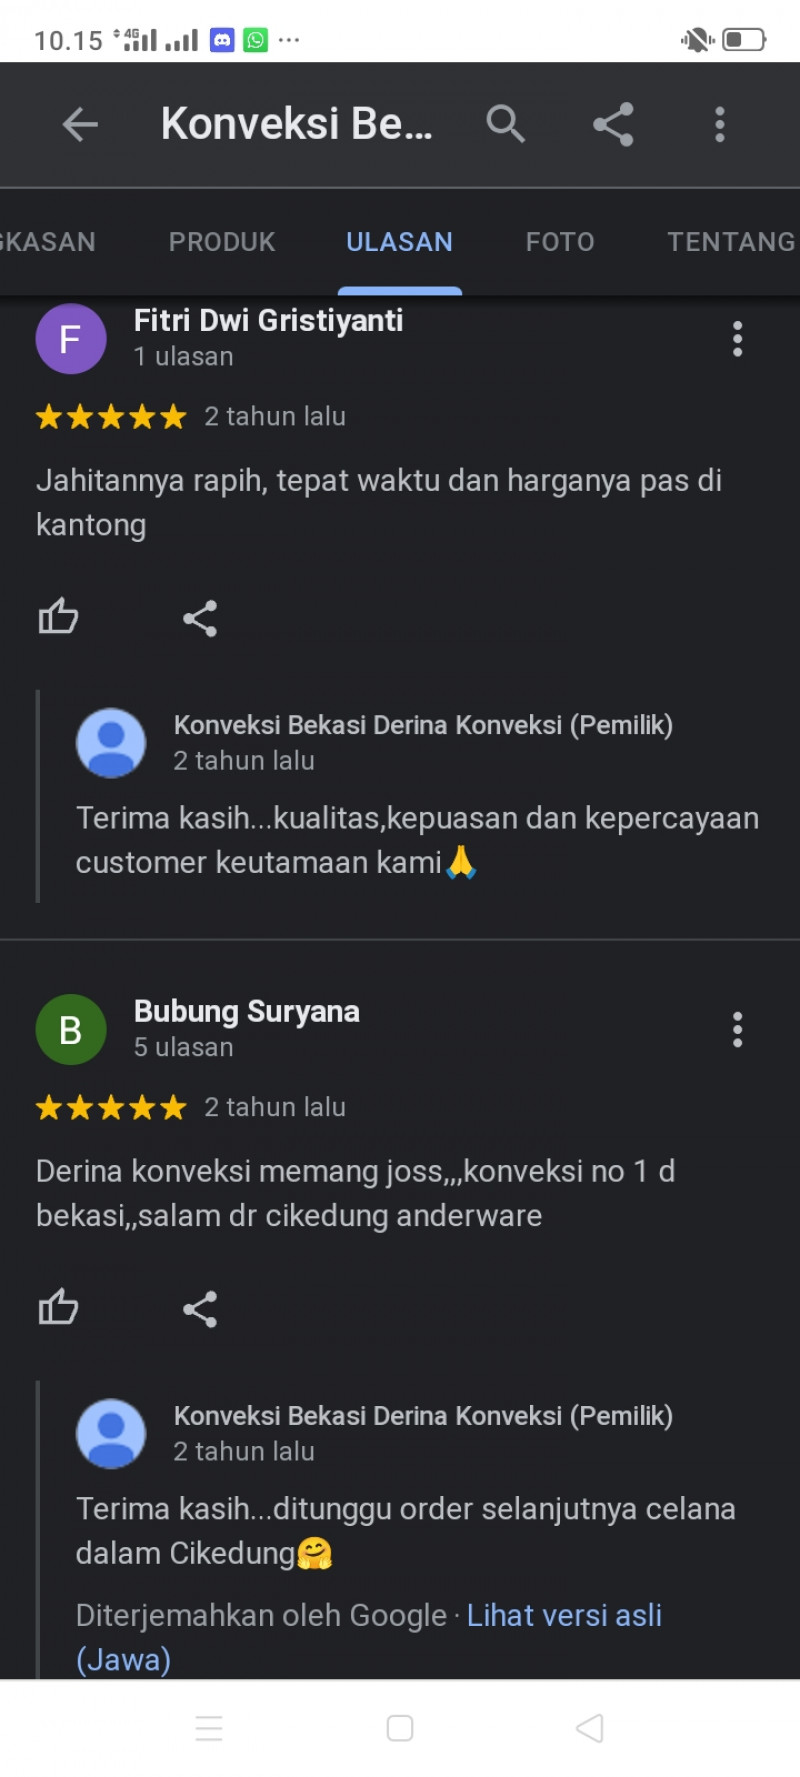Open Fitri Dwi Gristiyanti's profile name
Screen dimensions: 800x1777
point(269,320)
